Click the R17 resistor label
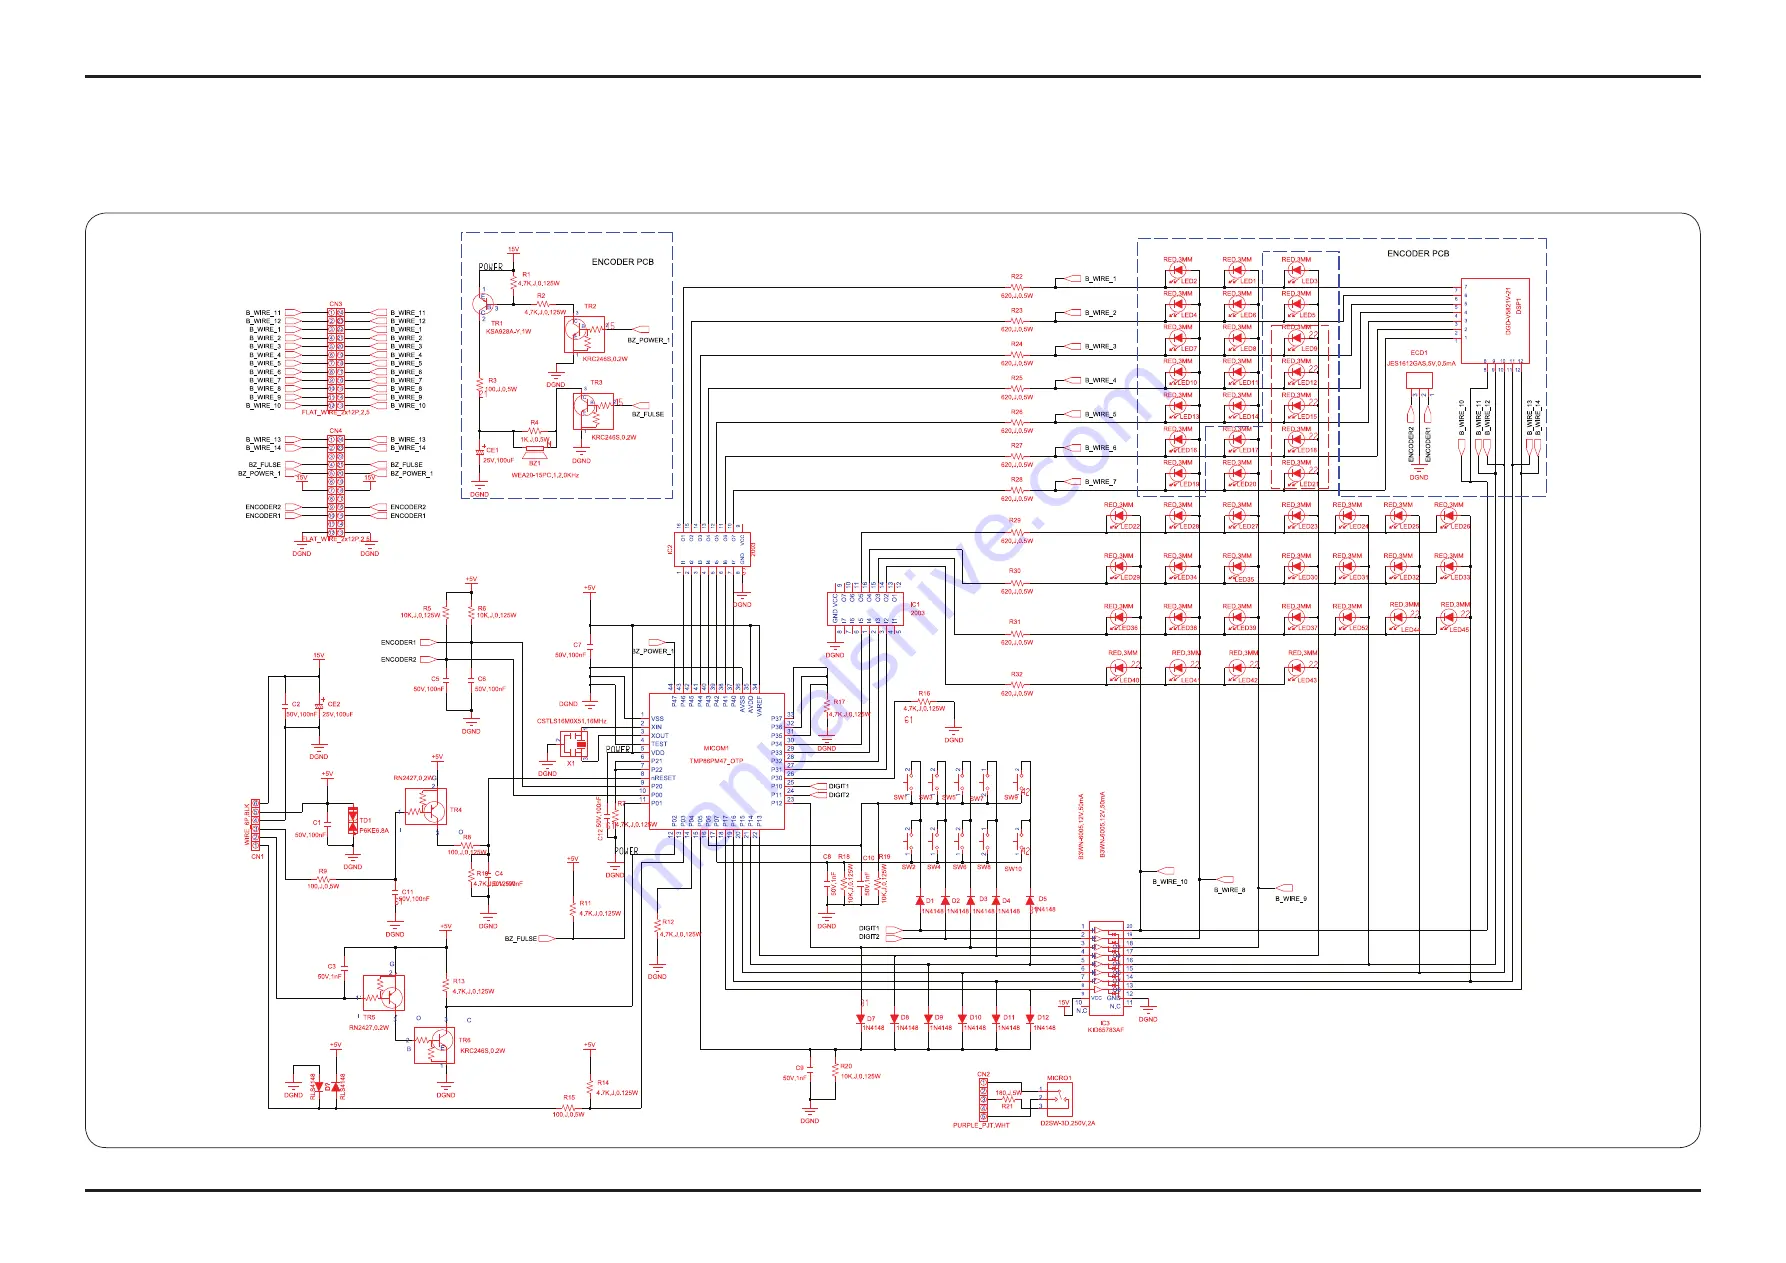 click(839, 703)
